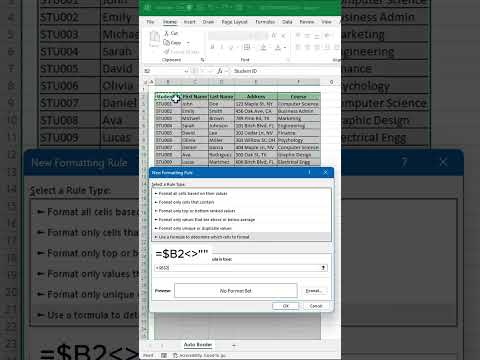Toggle Bold formatting in Font group
This screenshot has height=360, width=480.
tap(212, 48)
